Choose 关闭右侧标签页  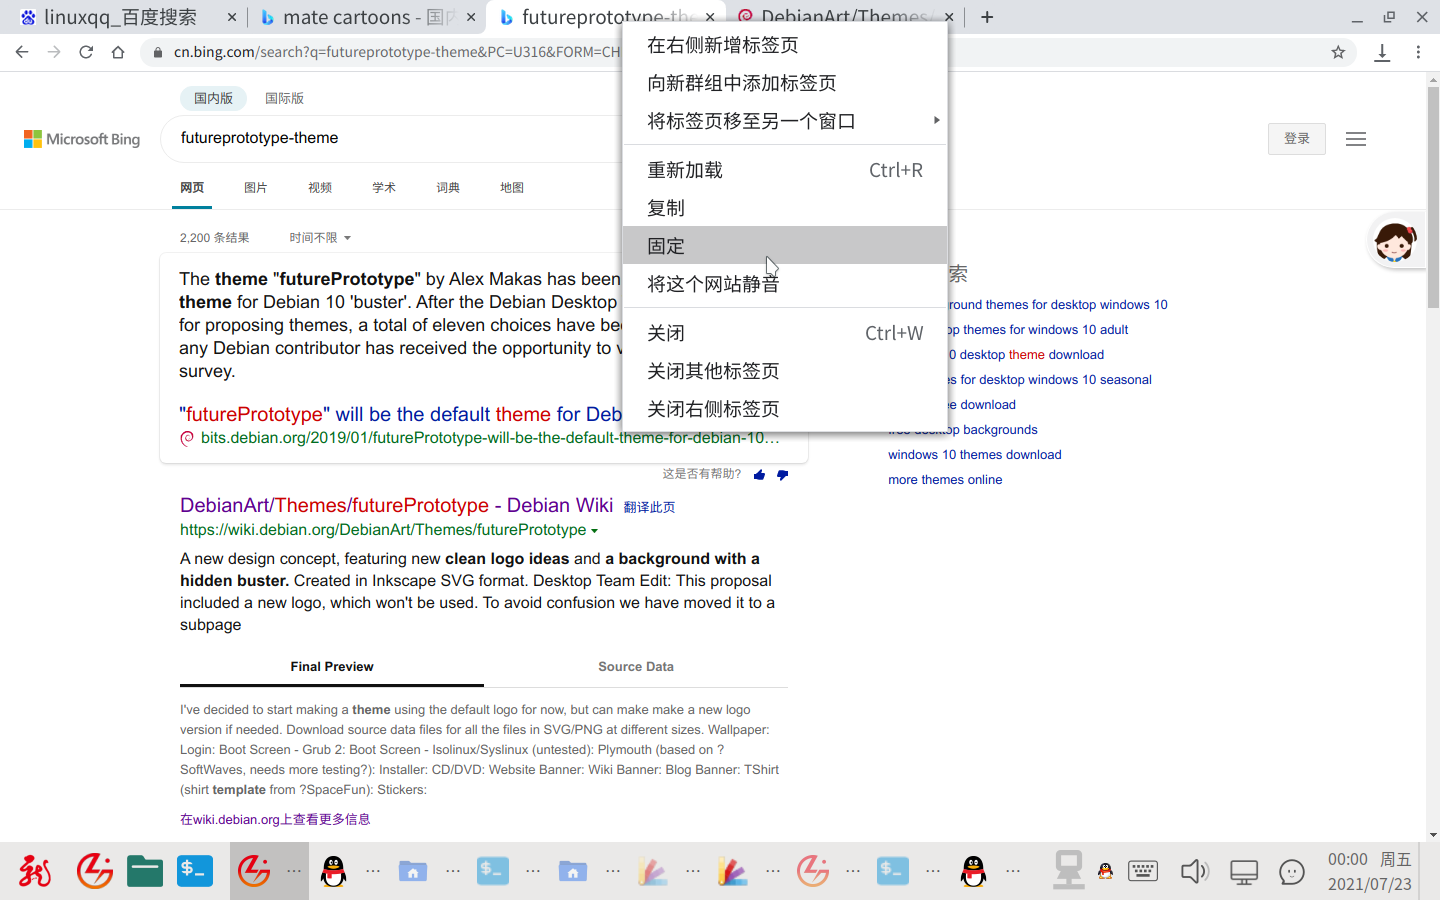(785, 409)
